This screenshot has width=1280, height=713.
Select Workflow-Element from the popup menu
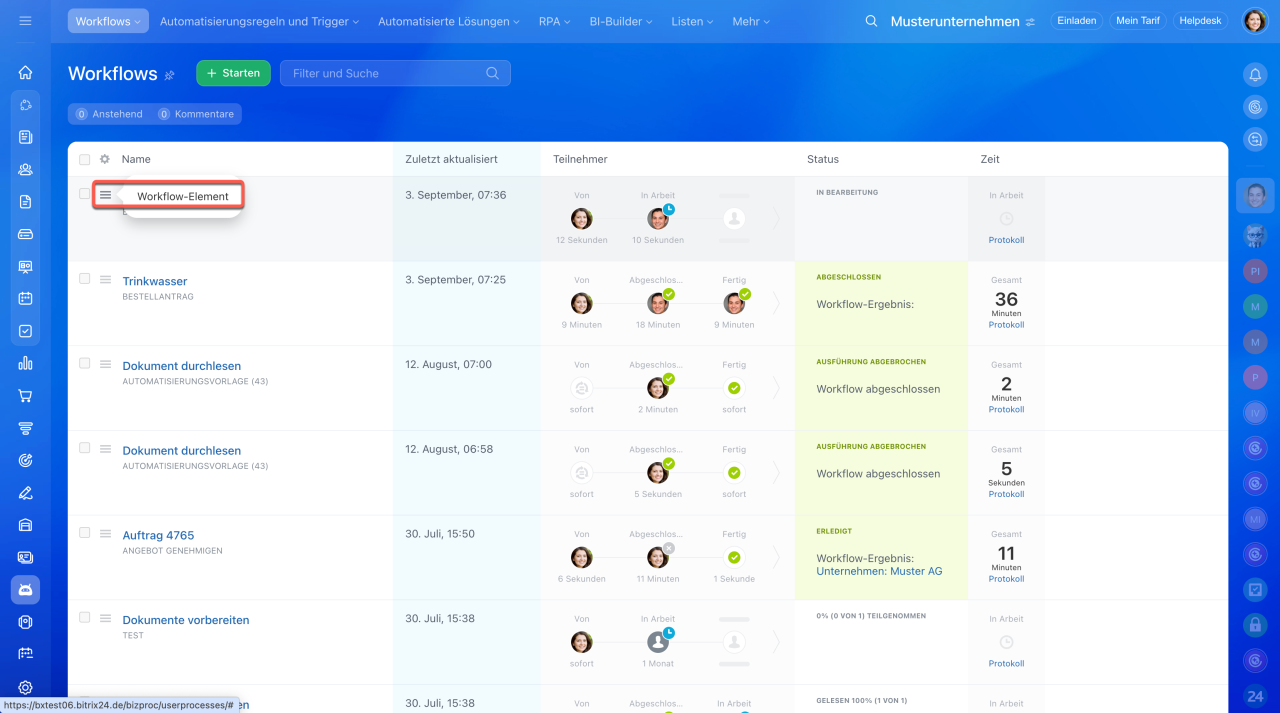(x=182, y=197)
